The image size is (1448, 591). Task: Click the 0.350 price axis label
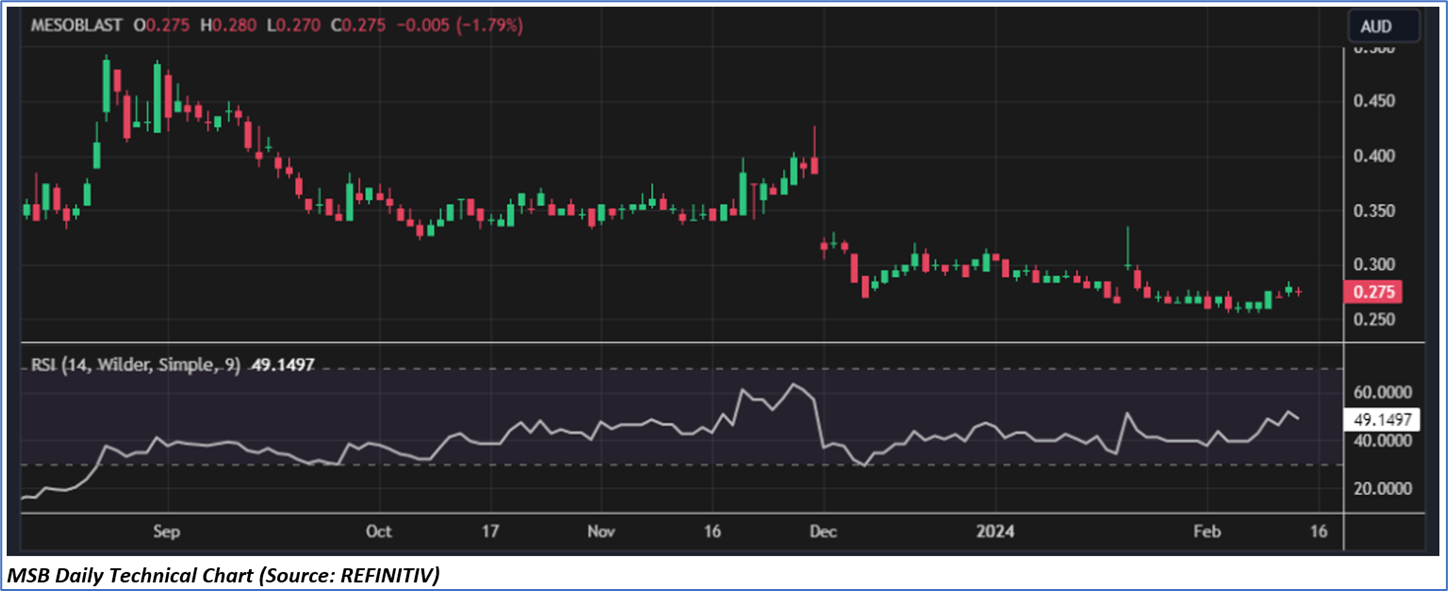click(x=1374, y=211)
